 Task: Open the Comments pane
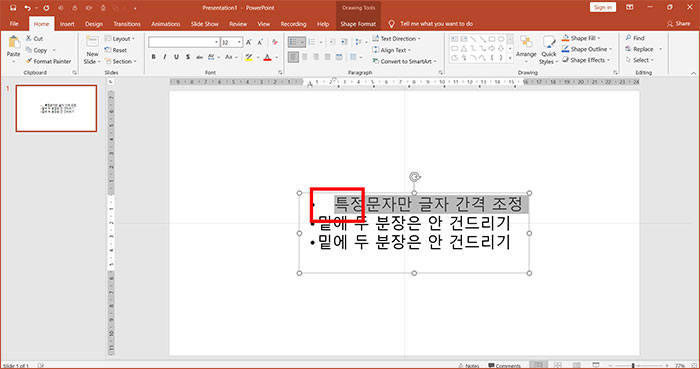pos(504,365)
